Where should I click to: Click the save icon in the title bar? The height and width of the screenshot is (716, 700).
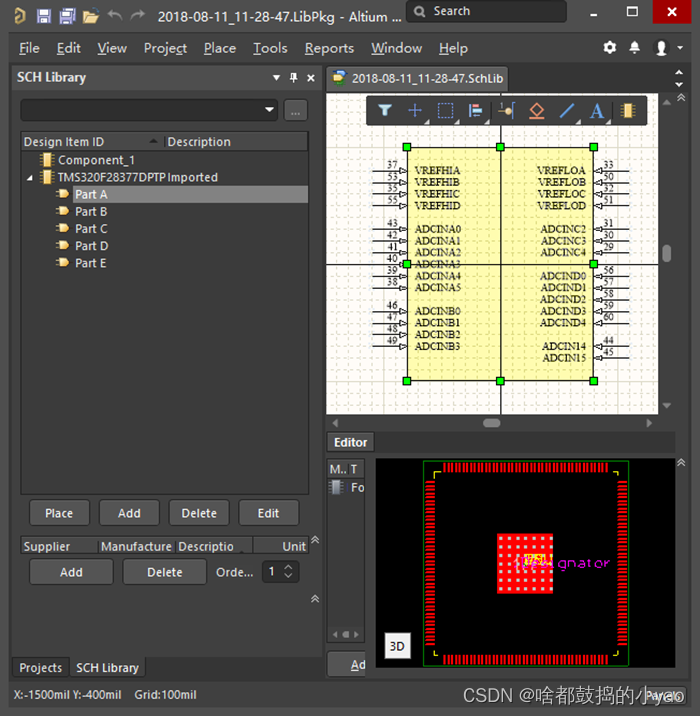pos(43,16)
